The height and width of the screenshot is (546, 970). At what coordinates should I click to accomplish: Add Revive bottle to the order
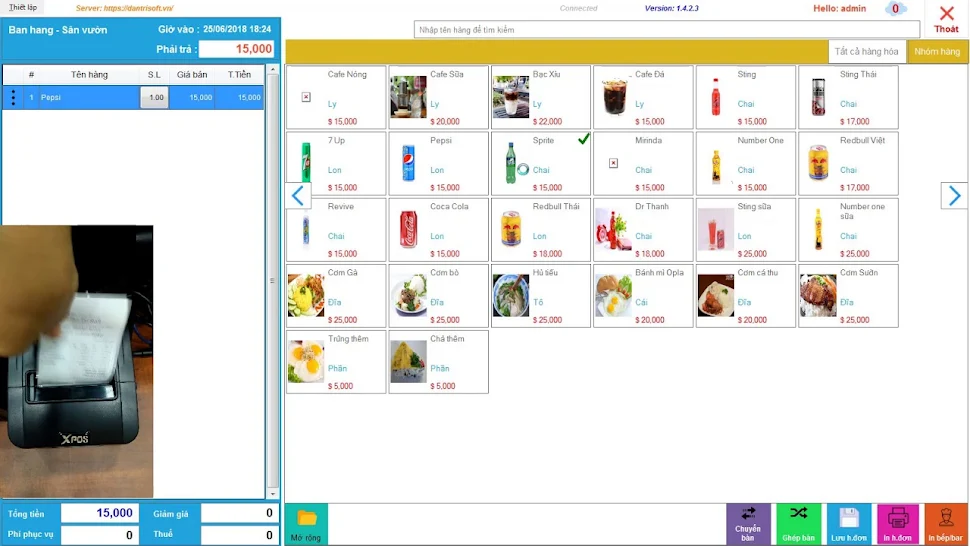(337, 229)
